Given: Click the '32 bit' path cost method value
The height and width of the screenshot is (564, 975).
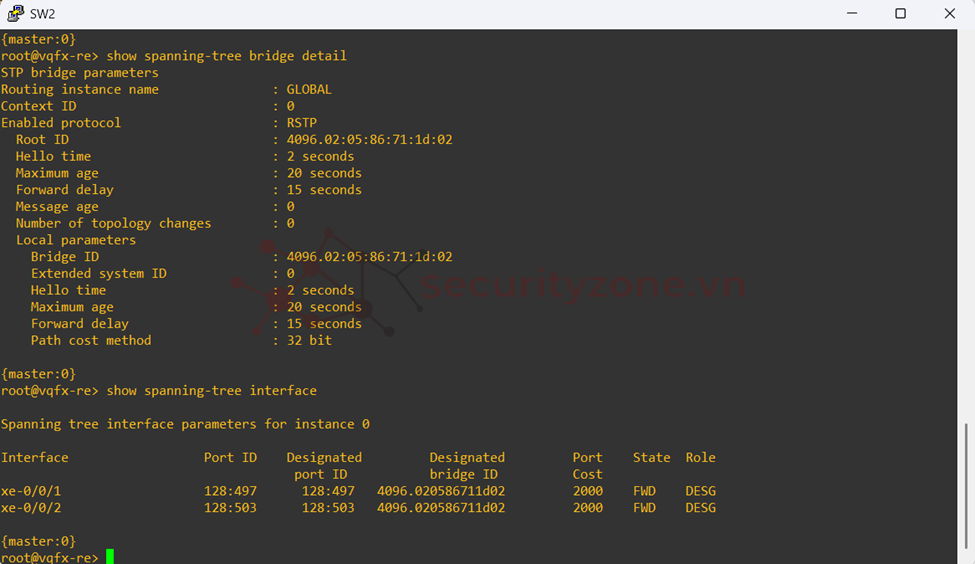Looking at the screenshot, I should click(x=309, y=341).
